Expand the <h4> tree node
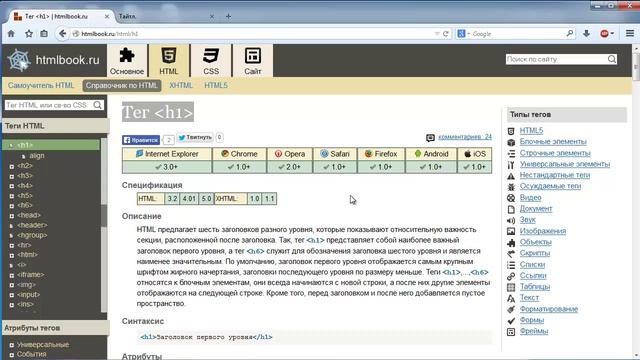The image size is (640, 360). pos(12,186)
